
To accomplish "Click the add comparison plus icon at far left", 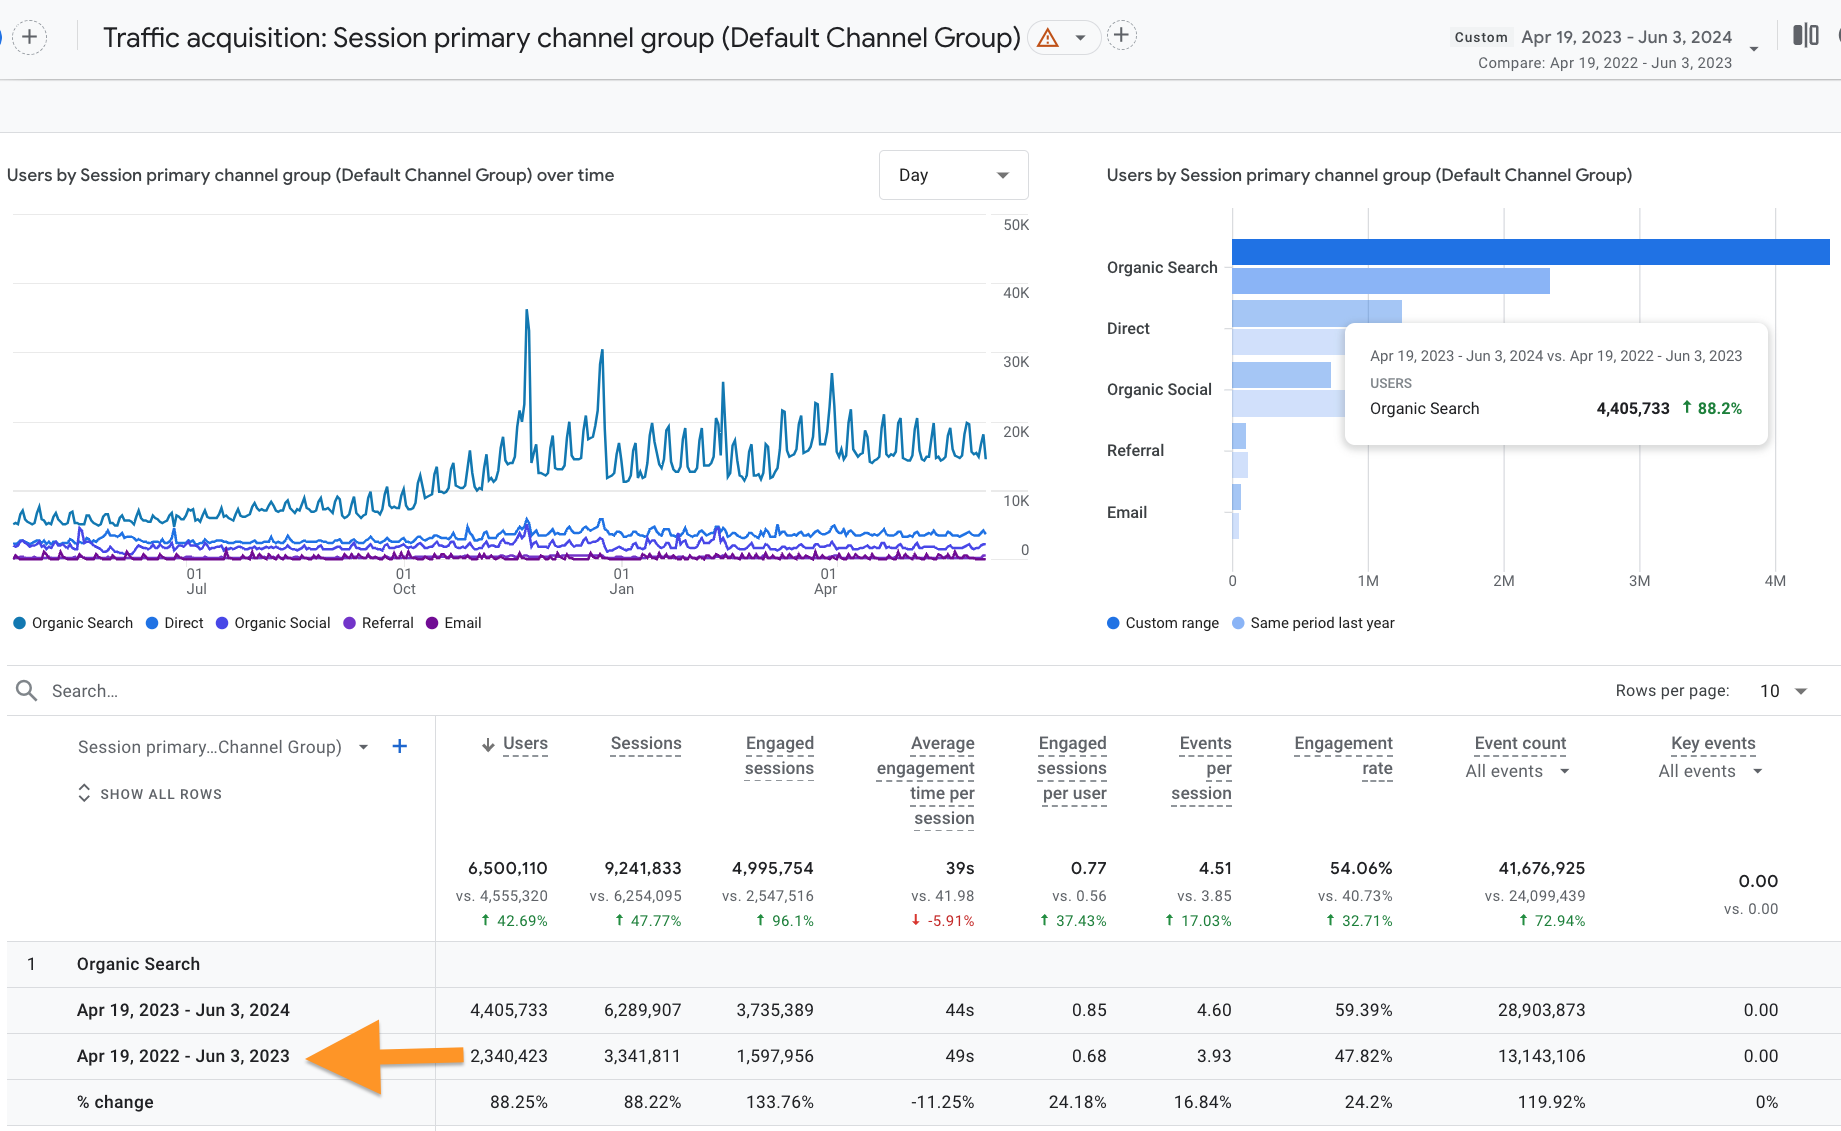I will 30,38.
